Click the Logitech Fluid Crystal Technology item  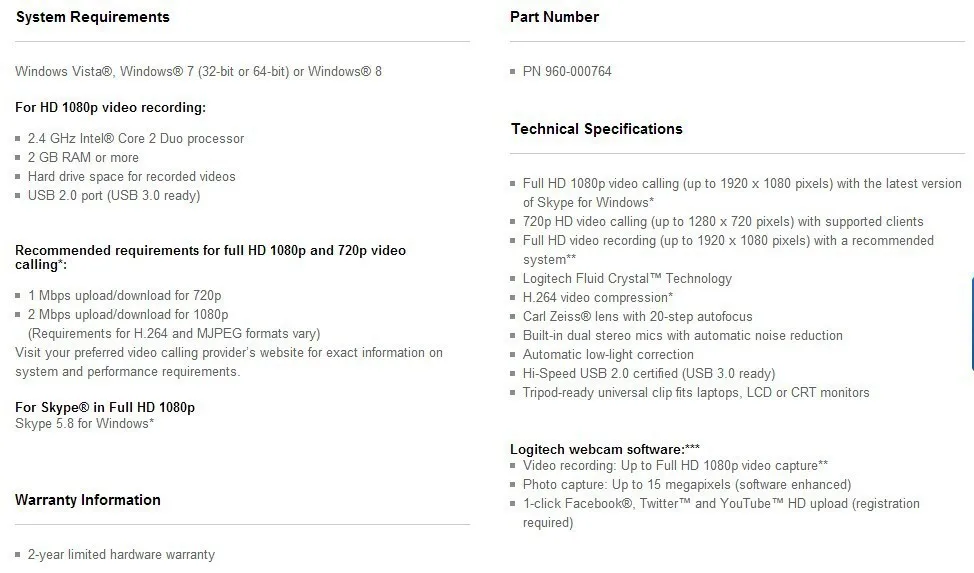tap(627, 279)
